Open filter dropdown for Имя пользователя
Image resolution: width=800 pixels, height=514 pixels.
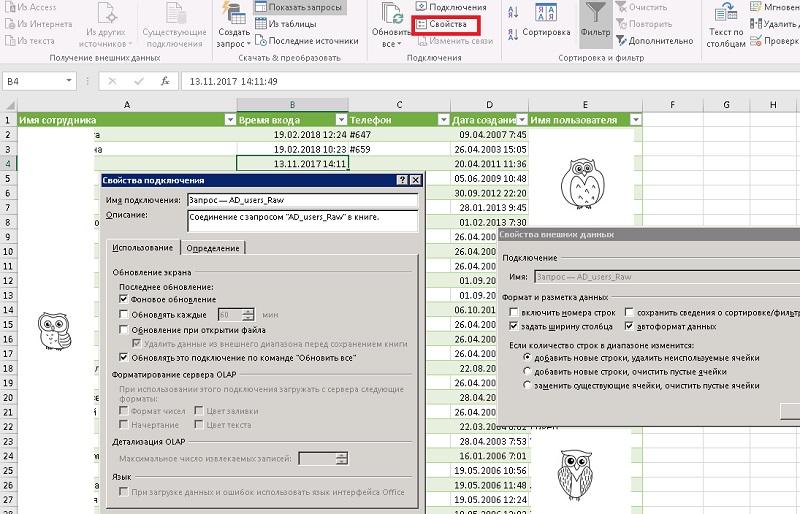tap(636, 120)
